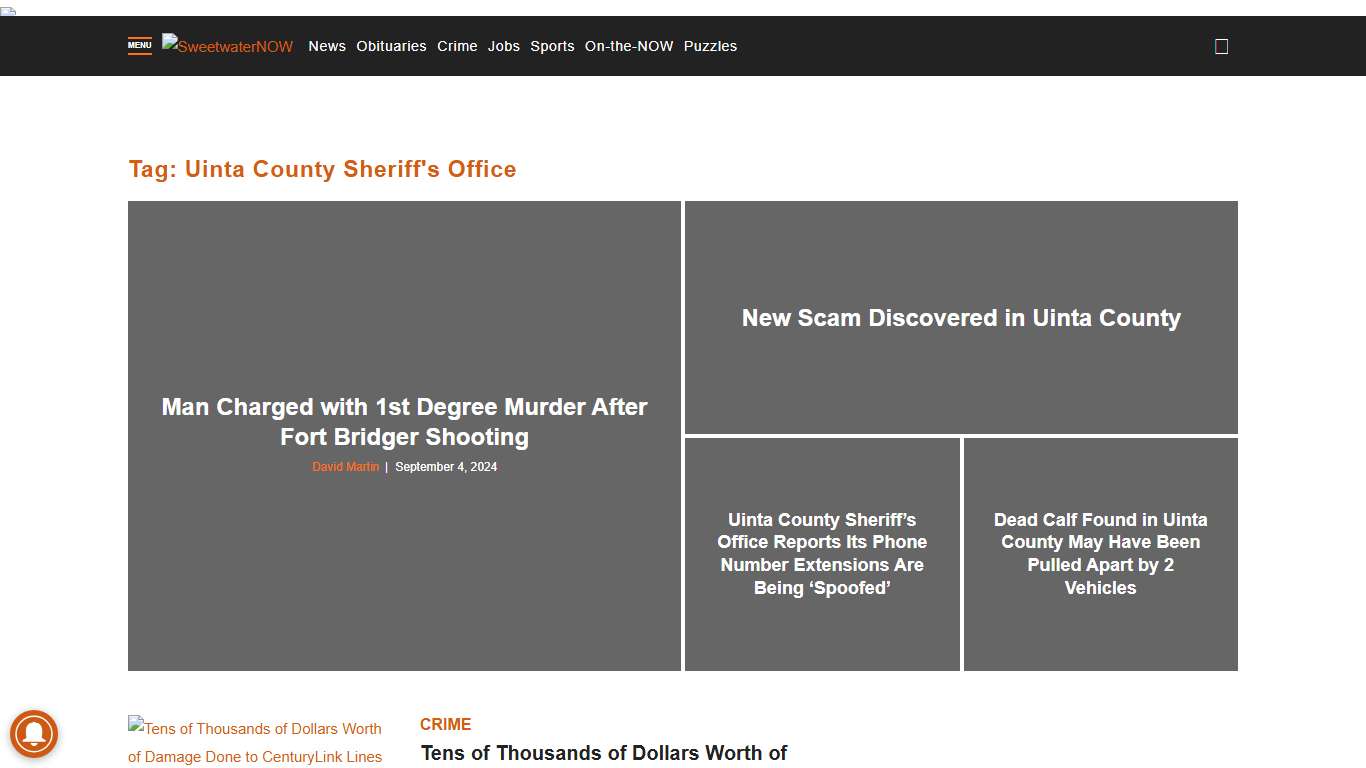This screenshot has height=768, width=1366.
Task: Open the Puzzles section
Action: (710, 46)
